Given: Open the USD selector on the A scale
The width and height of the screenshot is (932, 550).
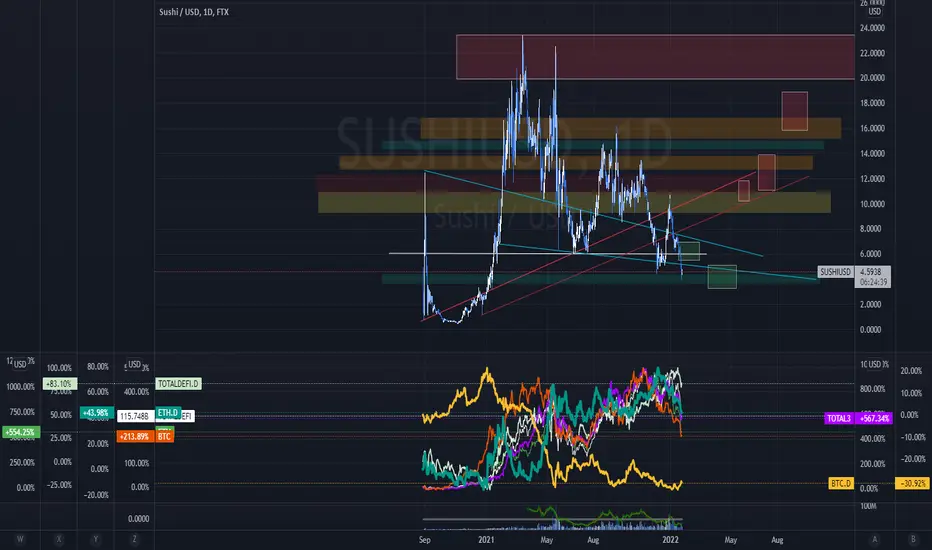Looking at the screenshot, I should pyautogui.click(x=874, y=364).
